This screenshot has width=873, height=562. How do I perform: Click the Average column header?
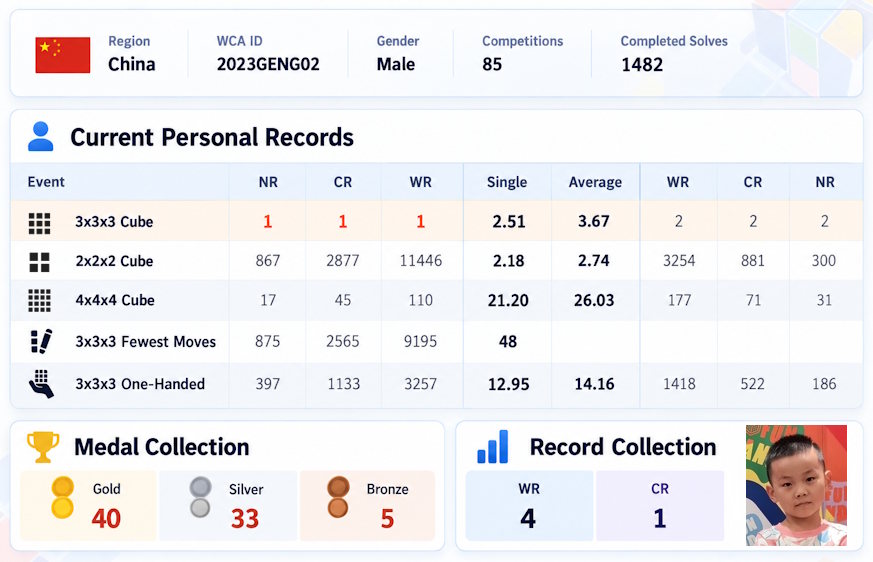pyautogui.click(x=595, y=182)
